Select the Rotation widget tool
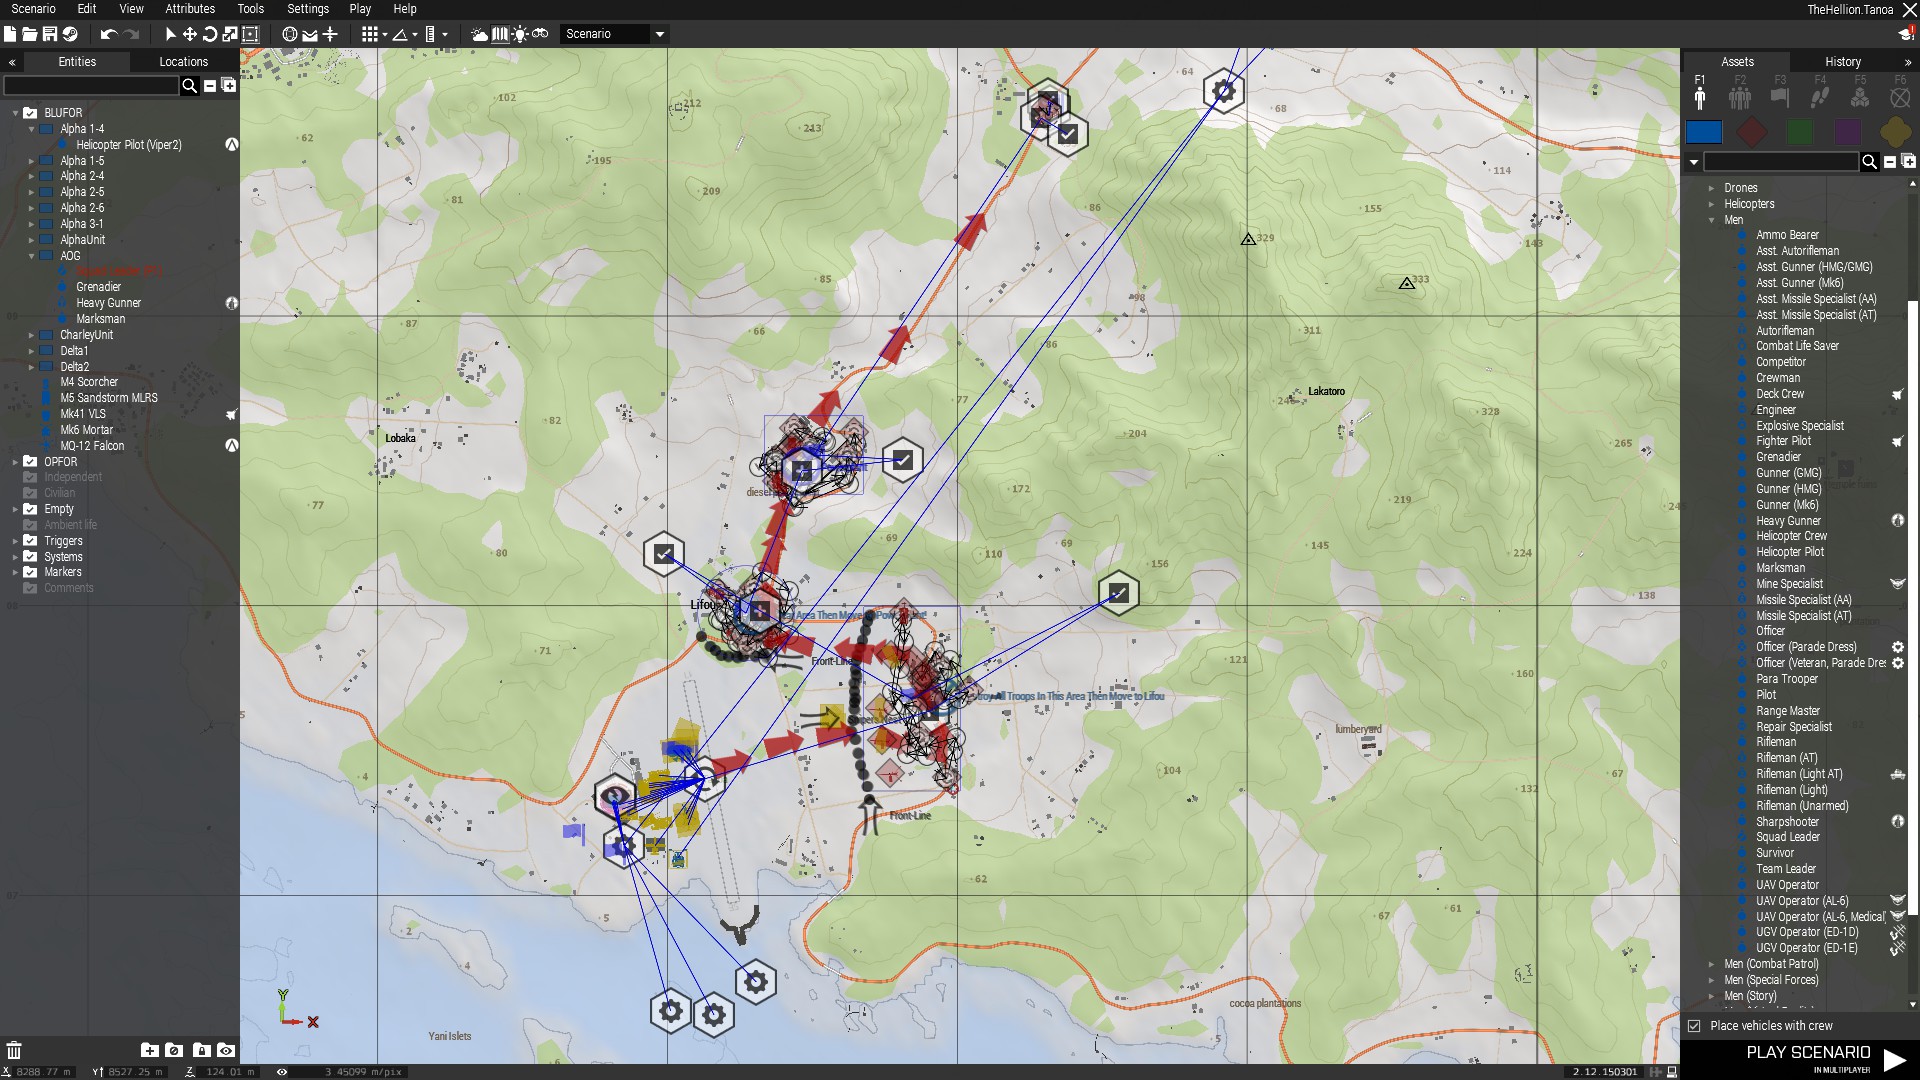The height and width of the screenshot is (1080, 1920). point(210,34)
